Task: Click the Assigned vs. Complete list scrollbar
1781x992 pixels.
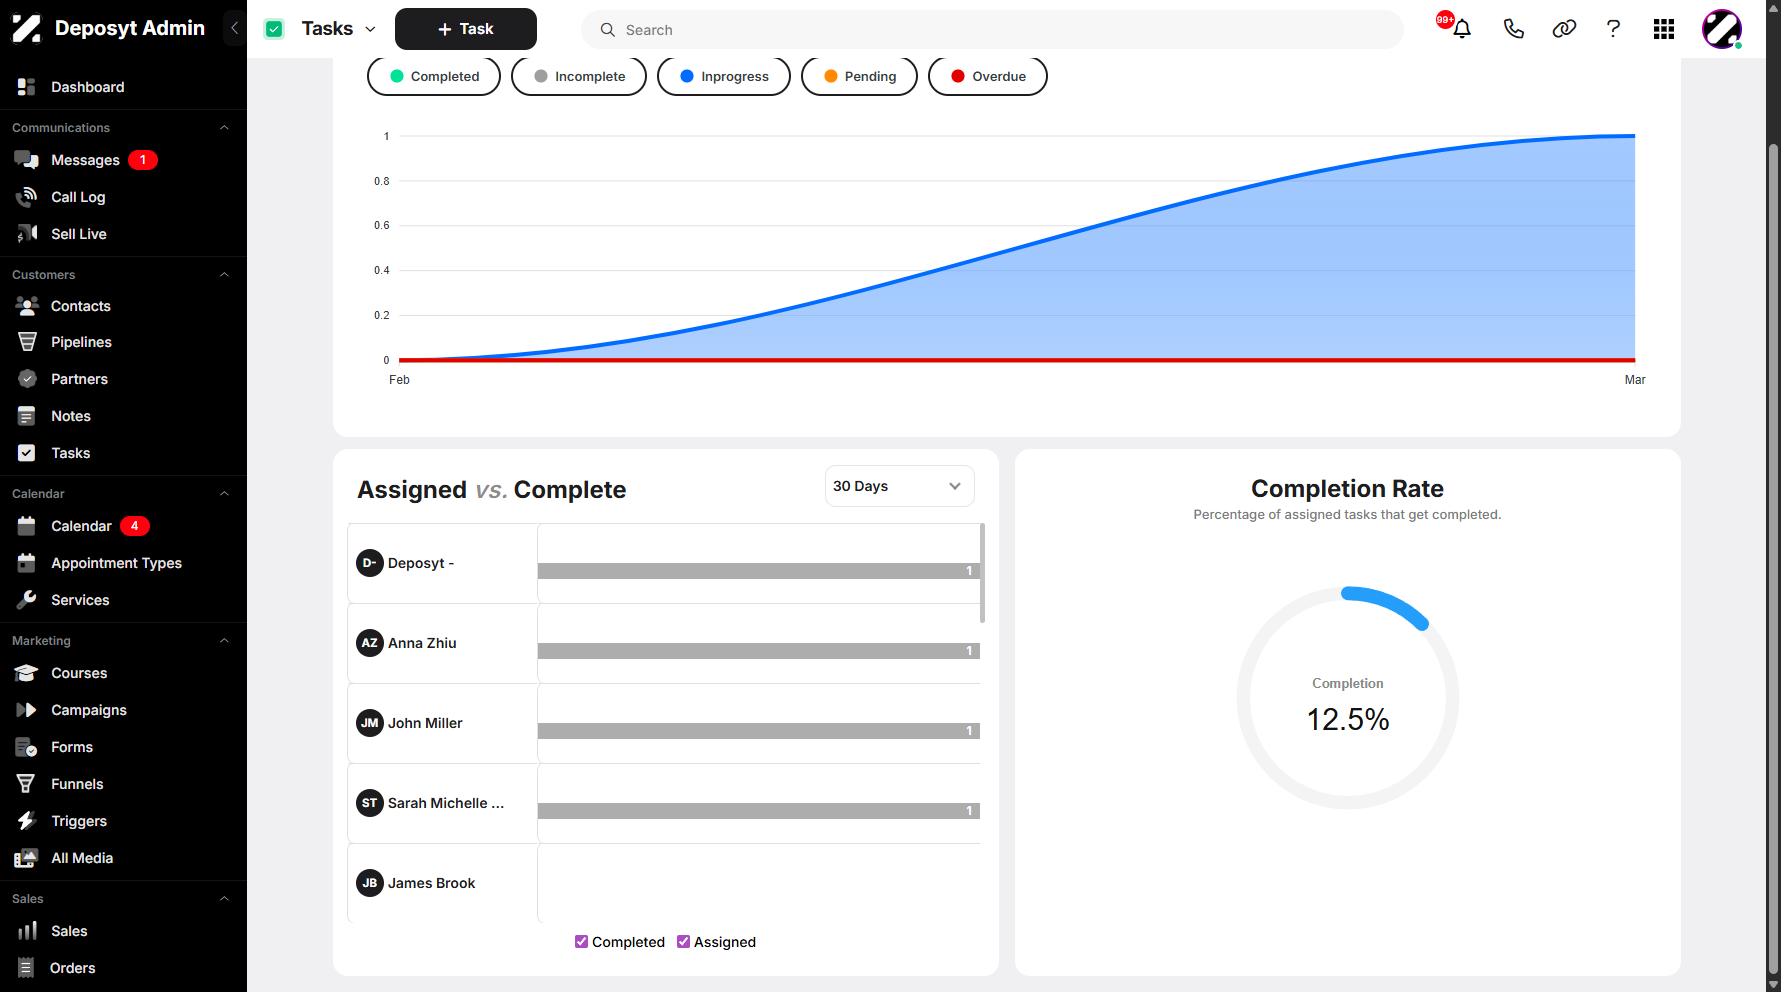Action: [x=983, y=573]
